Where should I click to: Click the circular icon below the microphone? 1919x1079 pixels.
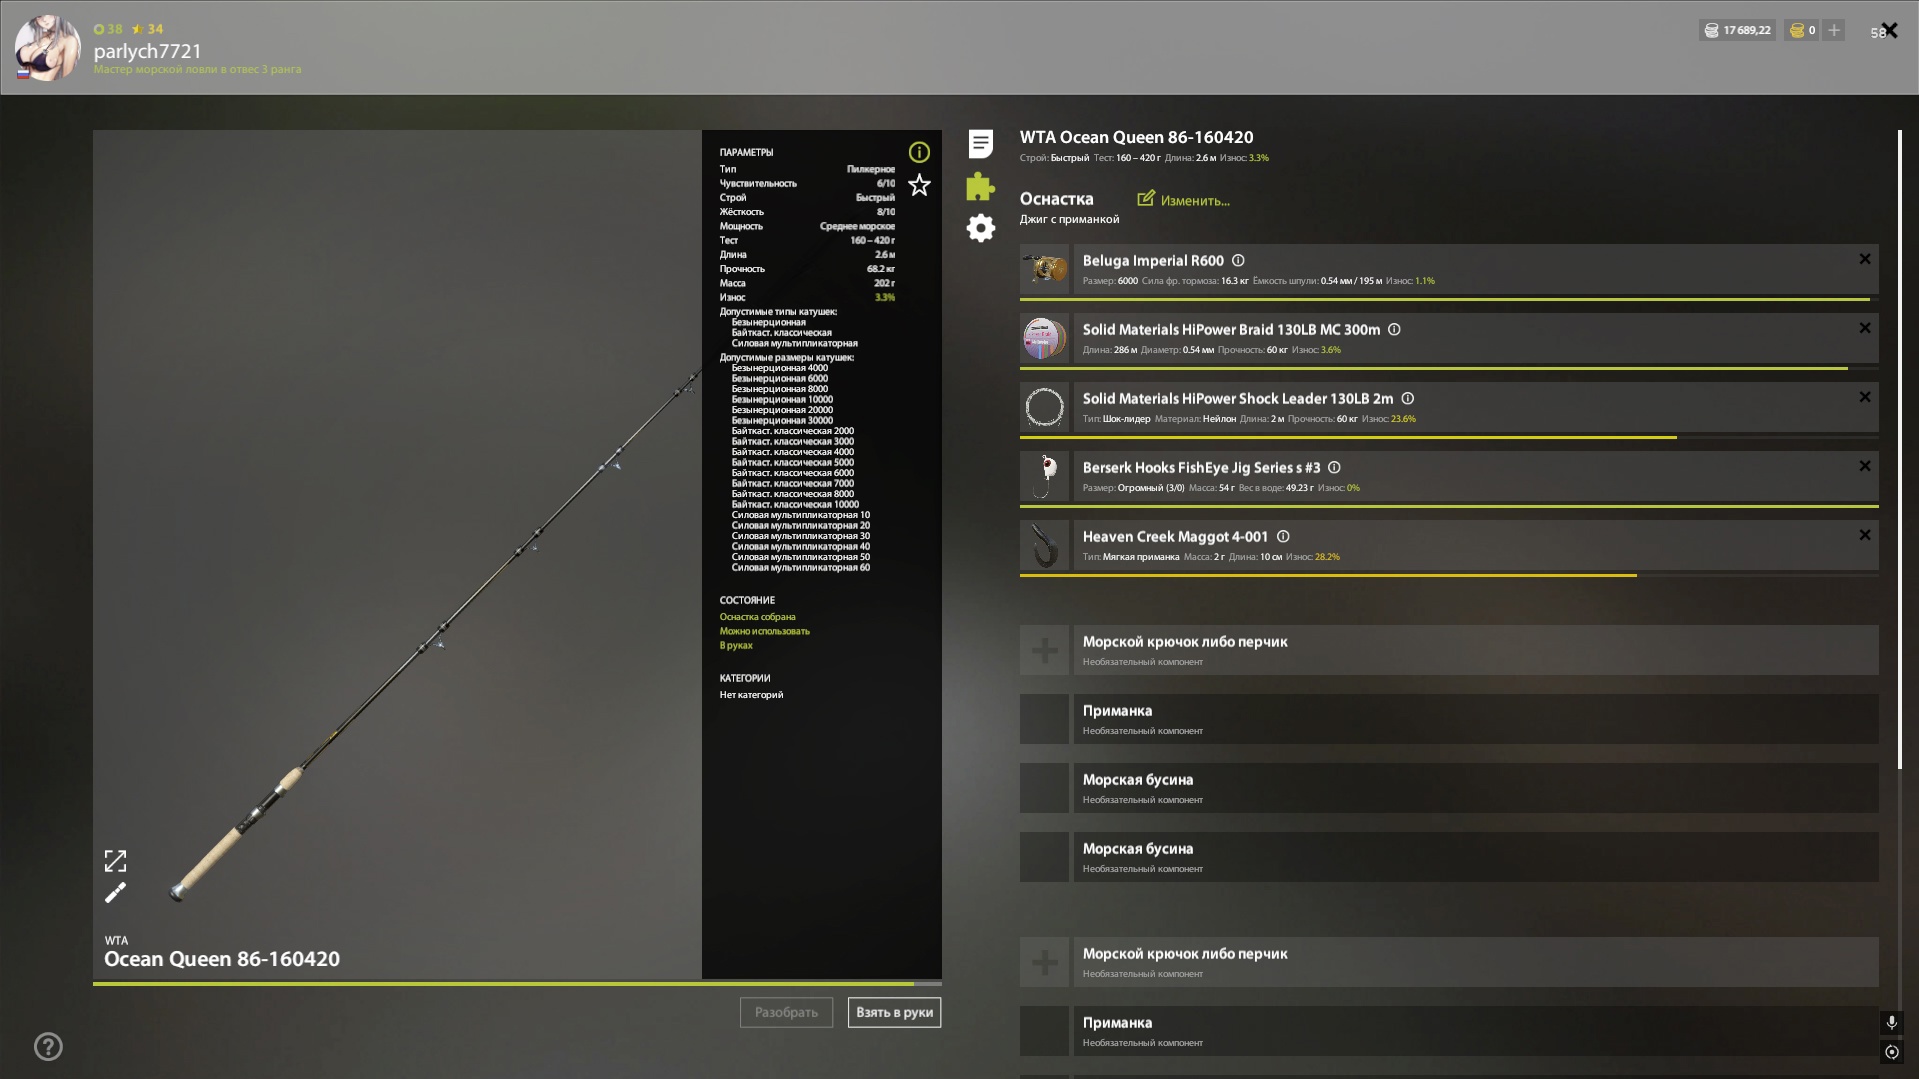[1891, 1052]
